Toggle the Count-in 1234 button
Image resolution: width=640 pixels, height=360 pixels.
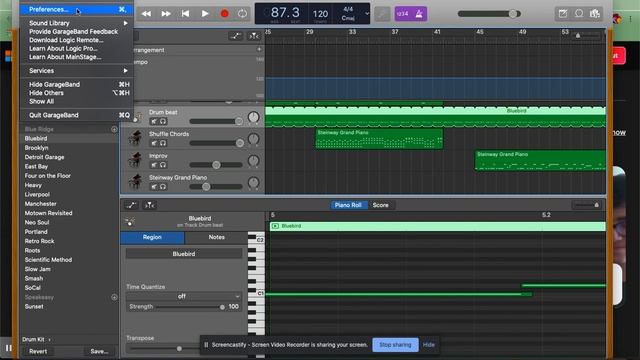click(x=402, y=13)
